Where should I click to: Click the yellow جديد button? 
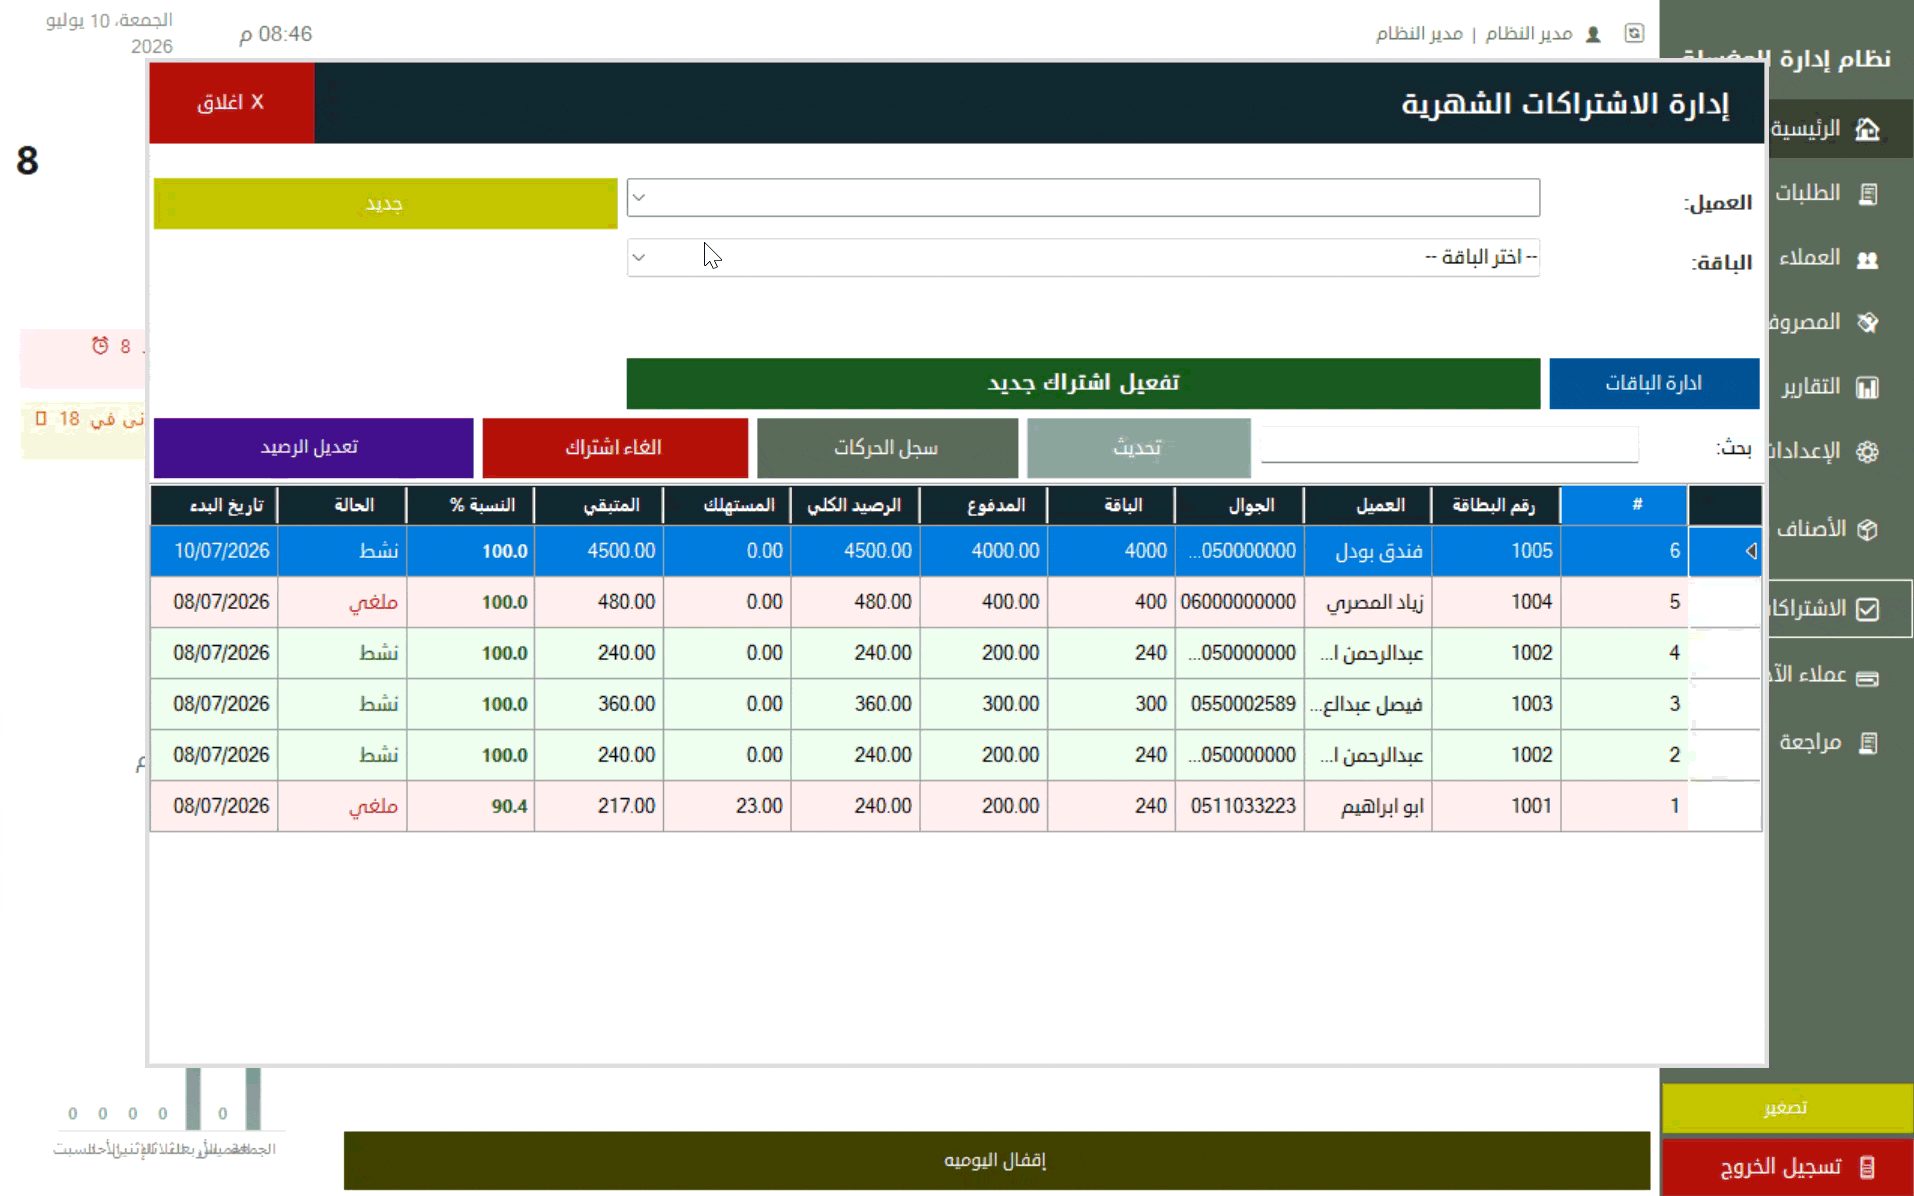point(385,204)
